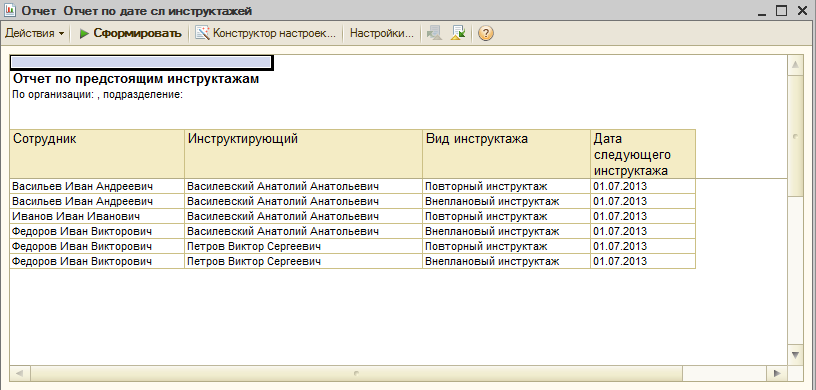Click the report window title icon

[x=9, y=10]
